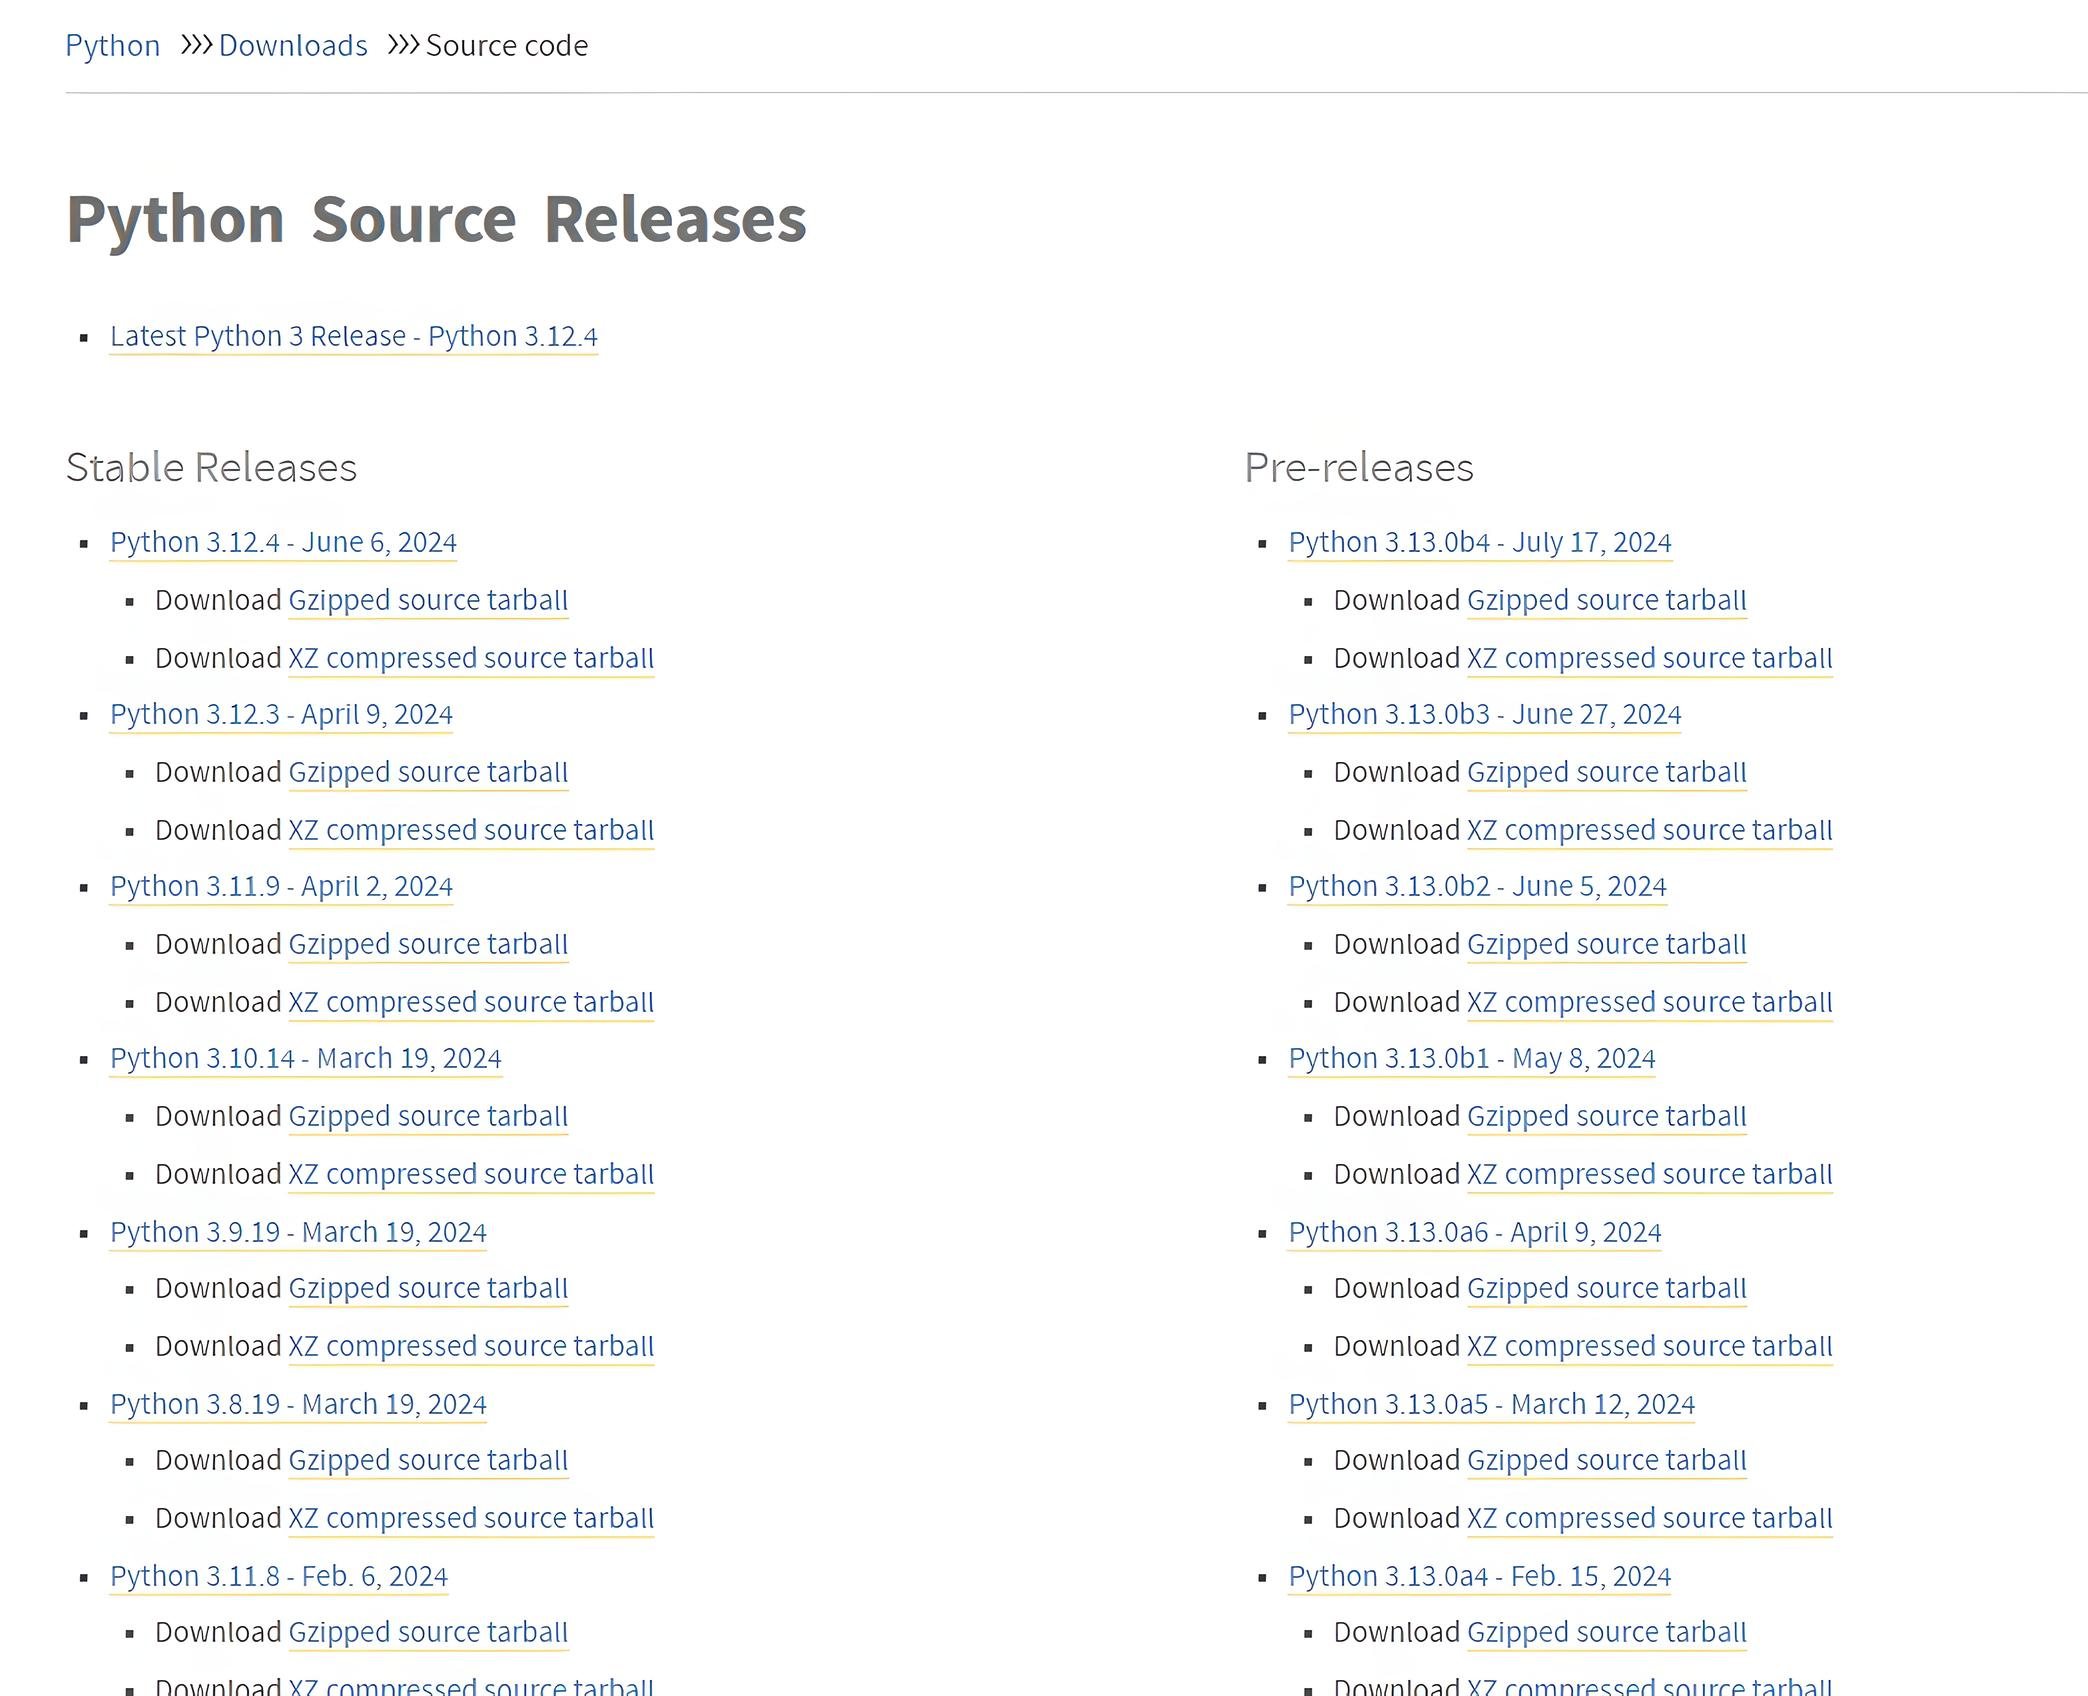The image size is (2088, 1696).
Task: Download XZ compressed tarball for Python 3.8.19
Action: (471, 1518)
